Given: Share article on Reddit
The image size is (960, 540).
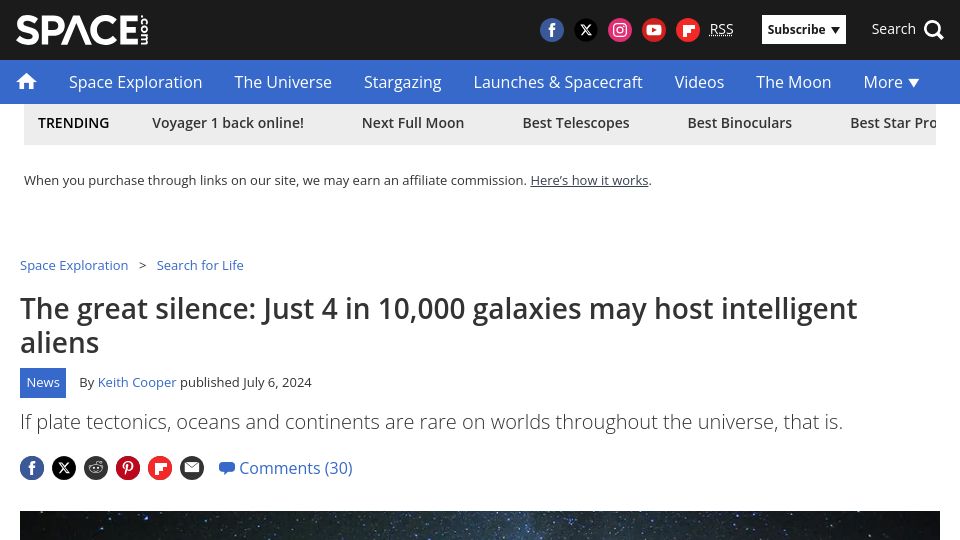Looking at the screenshot, I should click(96, 468).
